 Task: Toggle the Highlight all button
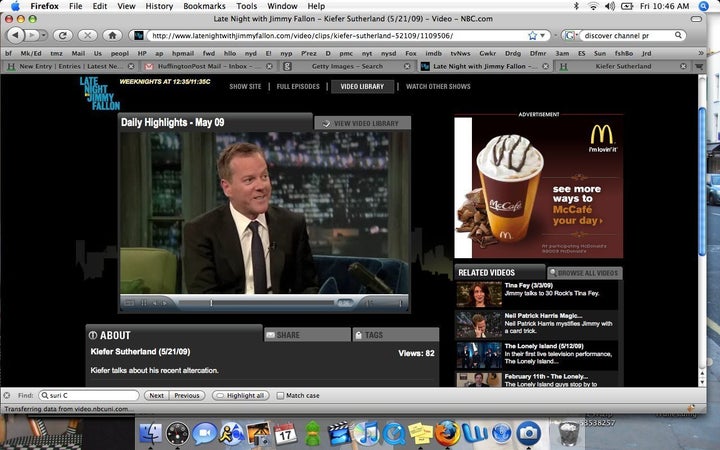pyautogui.click(x=241, y=395)
